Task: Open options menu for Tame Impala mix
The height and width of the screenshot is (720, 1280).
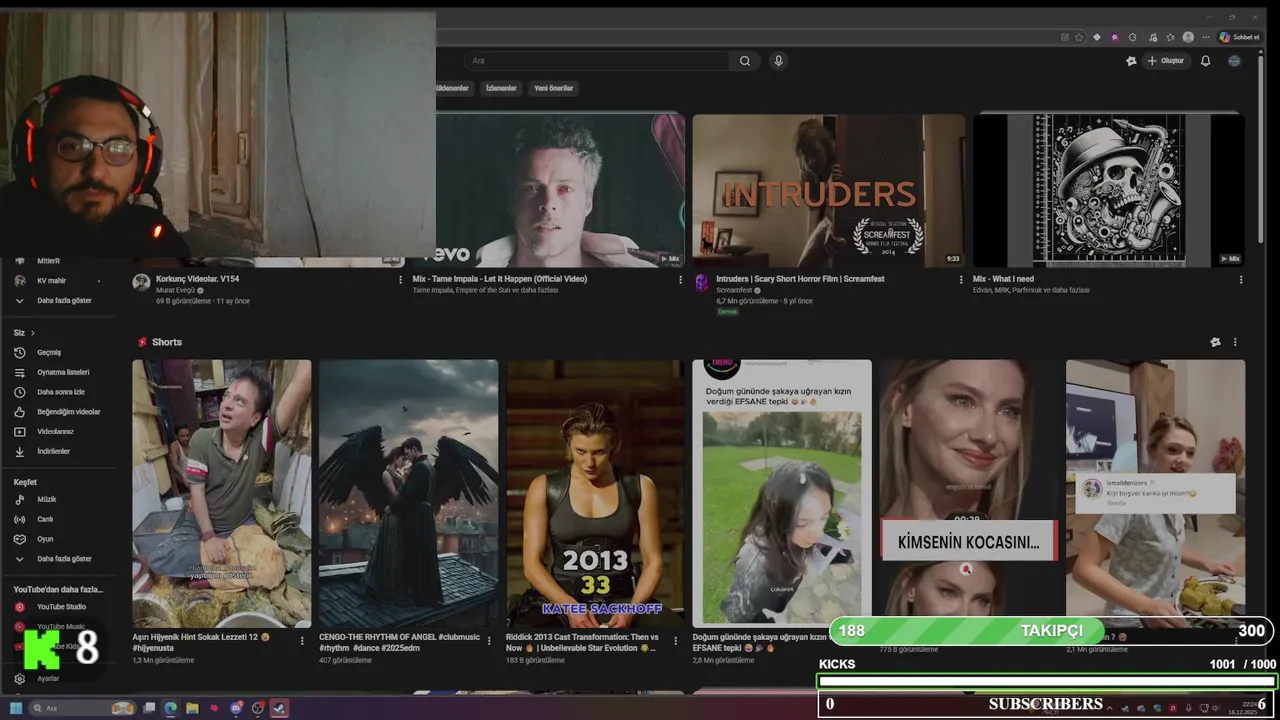Action: coord(681,280)
